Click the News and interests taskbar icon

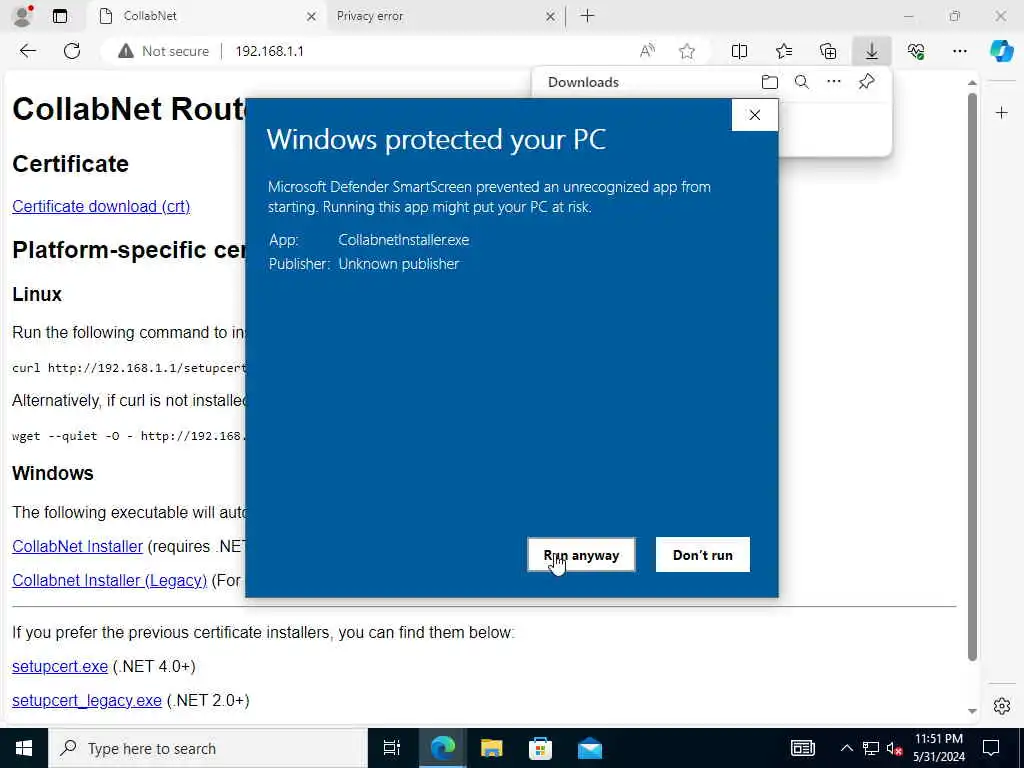[803, 748]
